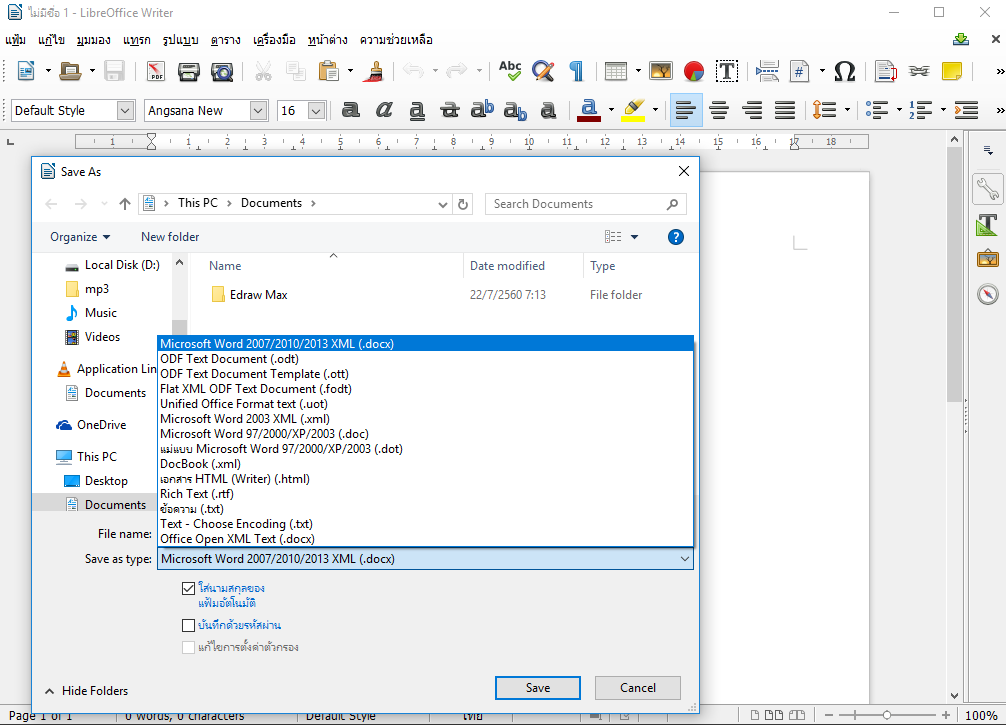
Task: Open the sidebar Navigator compass icon
Action: (x=988, y=294)
